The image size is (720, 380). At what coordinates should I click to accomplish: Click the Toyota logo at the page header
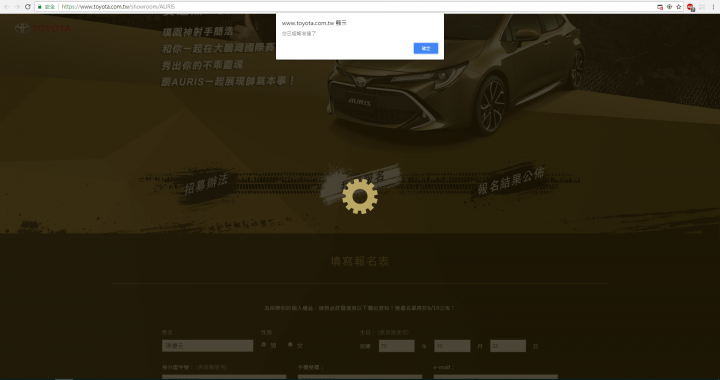coord(43,28)
